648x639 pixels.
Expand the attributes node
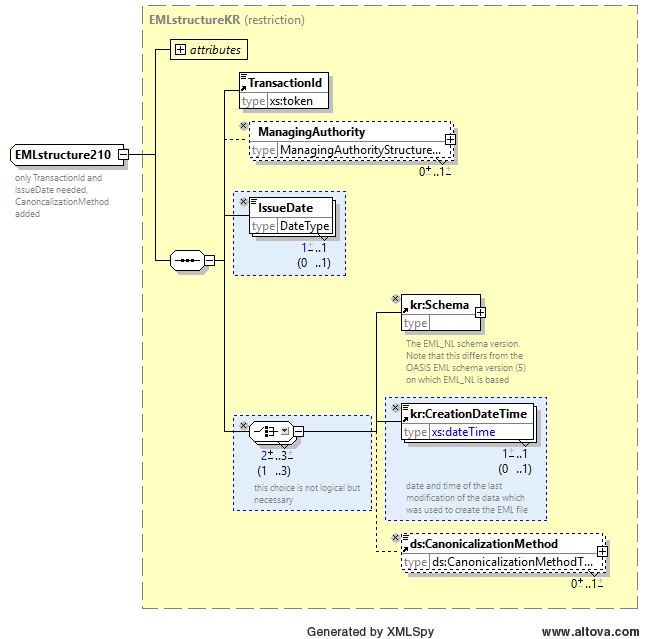click(180, 50)
